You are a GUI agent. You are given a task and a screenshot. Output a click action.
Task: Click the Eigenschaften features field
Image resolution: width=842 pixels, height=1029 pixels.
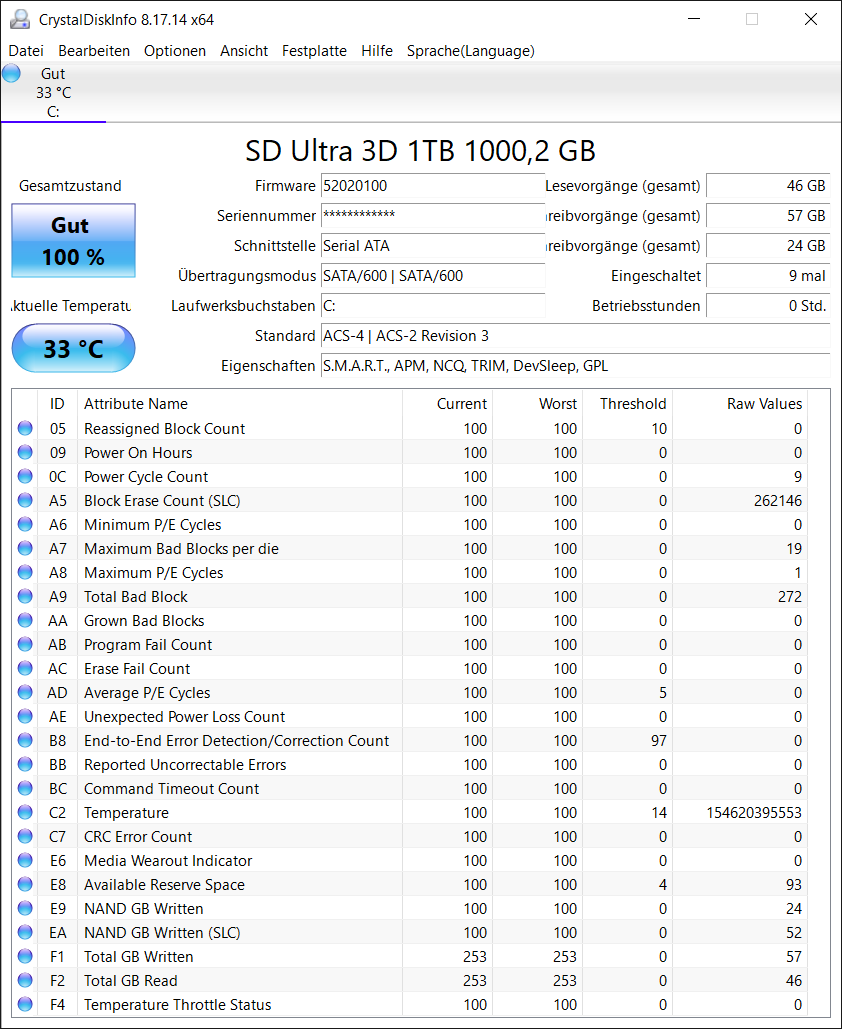click(576, 366)
